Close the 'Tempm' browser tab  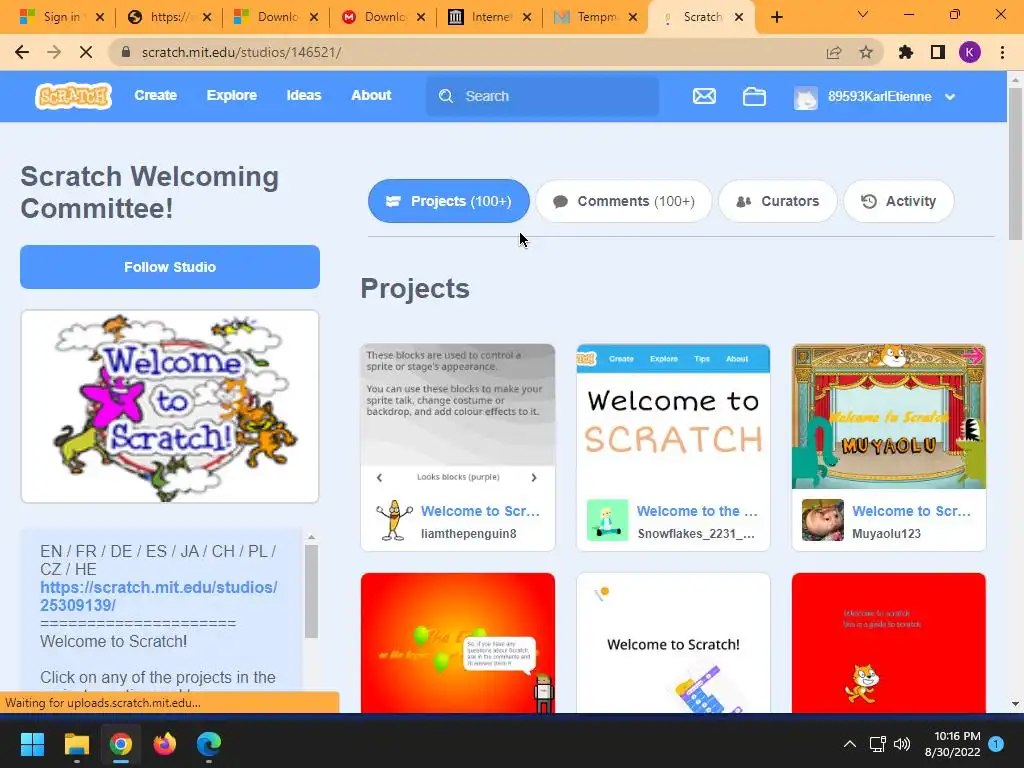(x=633, y=18)
